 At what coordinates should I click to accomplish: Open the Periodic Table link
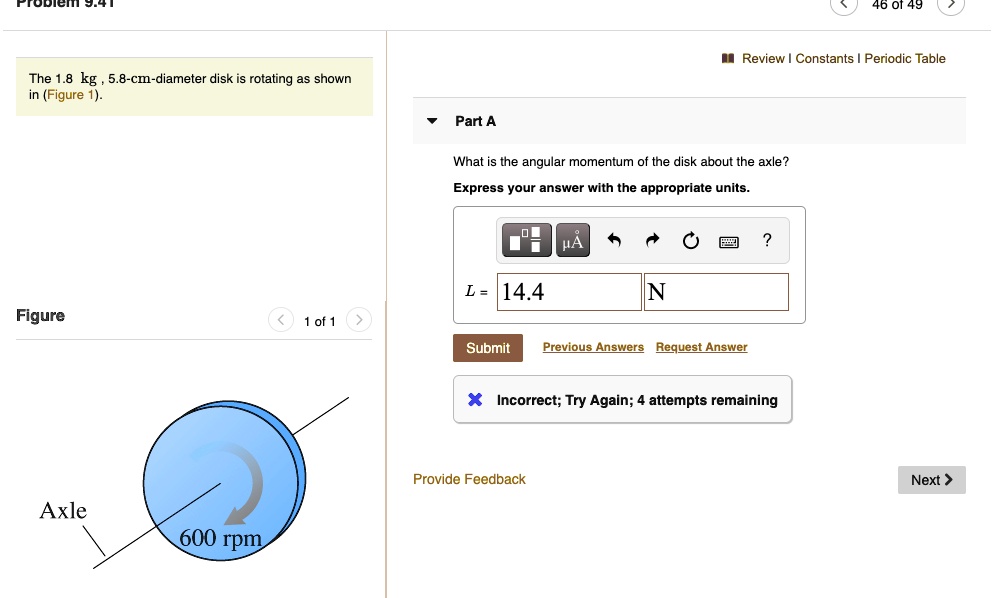(x=904, y=59)
